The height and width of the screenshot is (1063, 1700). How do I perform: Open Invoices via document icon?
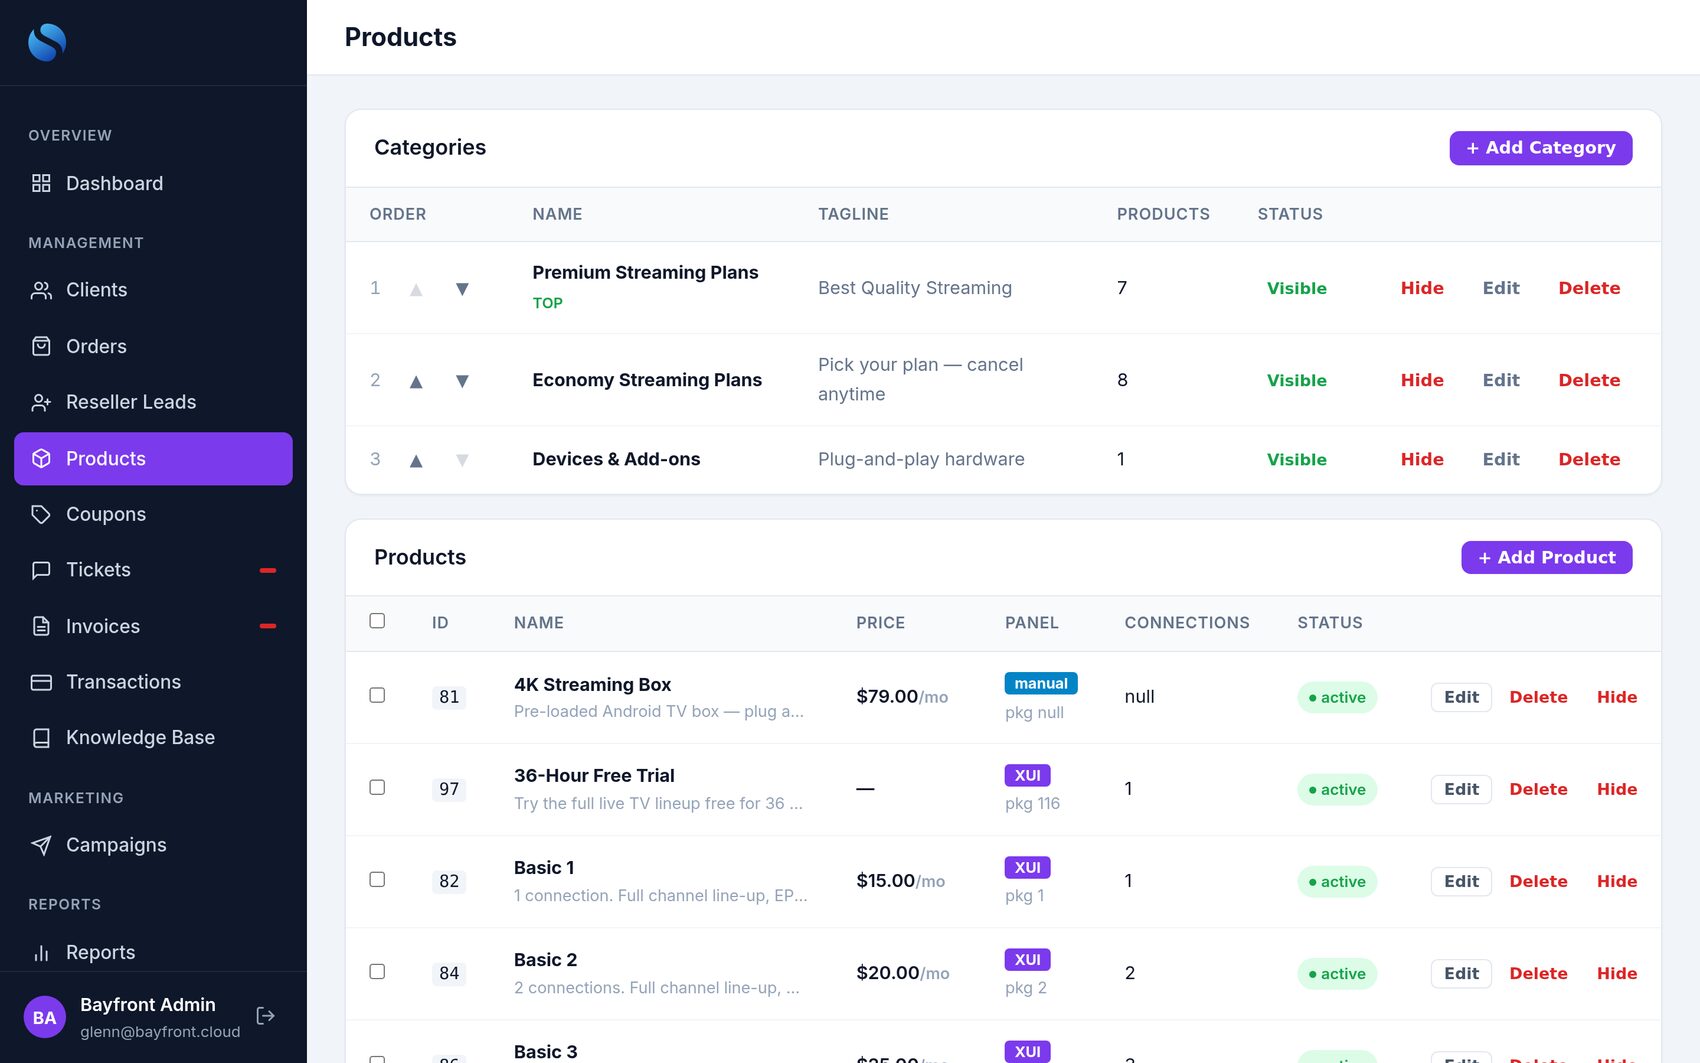coord(41,626)
